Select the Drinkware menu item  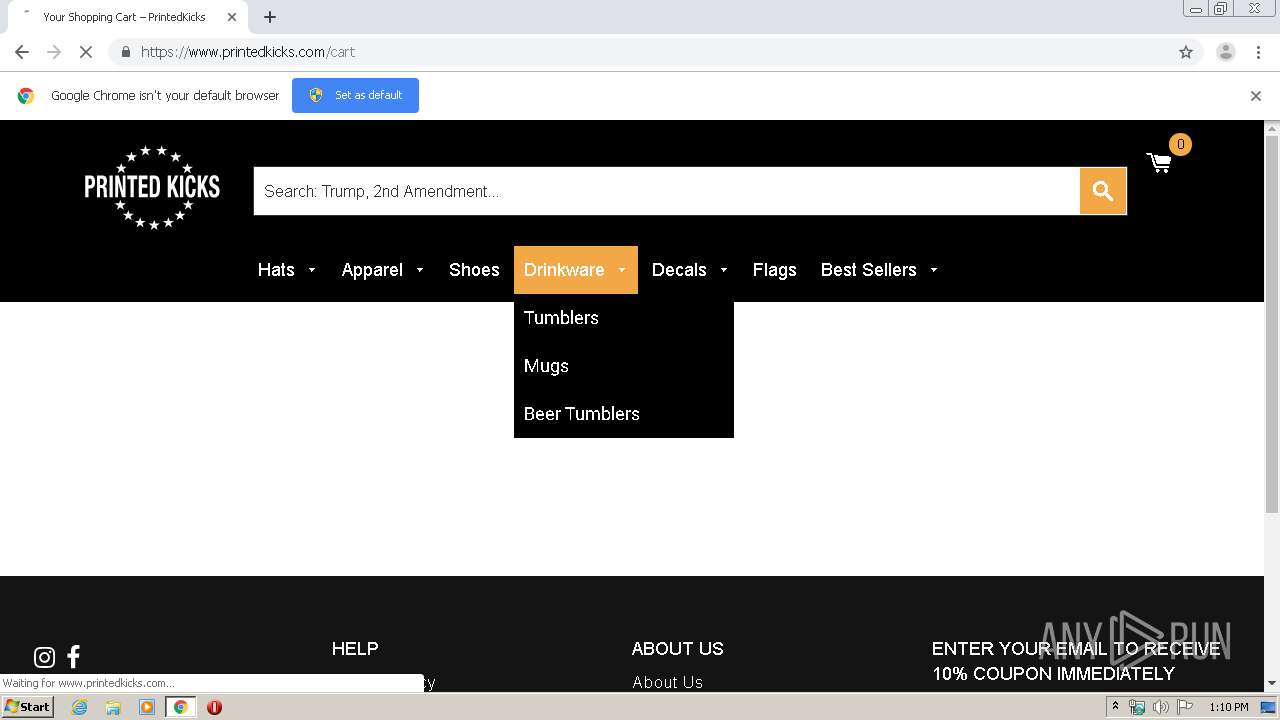(564, 270)
